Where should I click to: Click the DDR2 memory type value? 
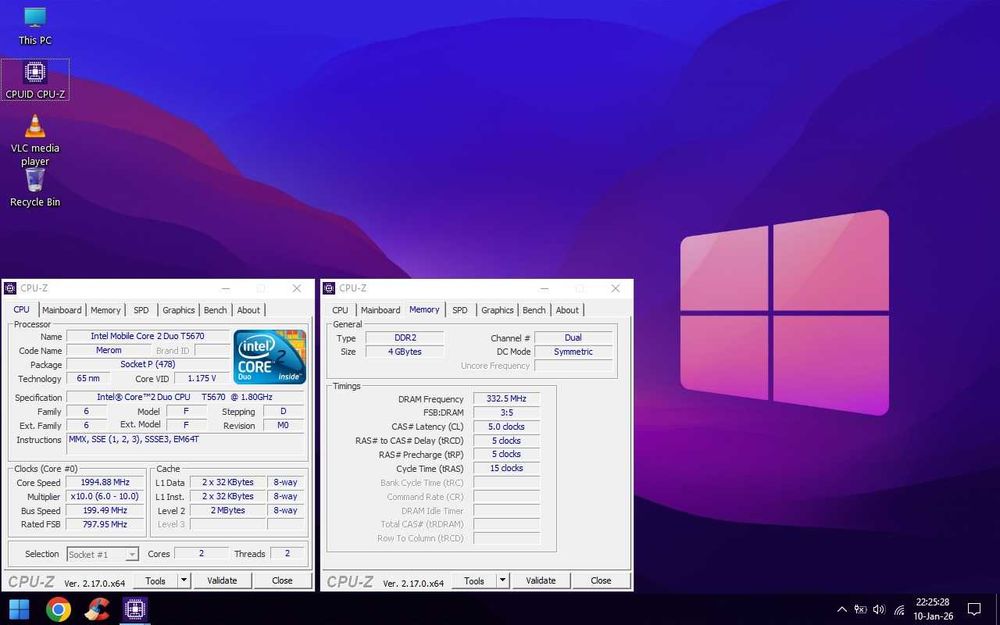(404, 338)
